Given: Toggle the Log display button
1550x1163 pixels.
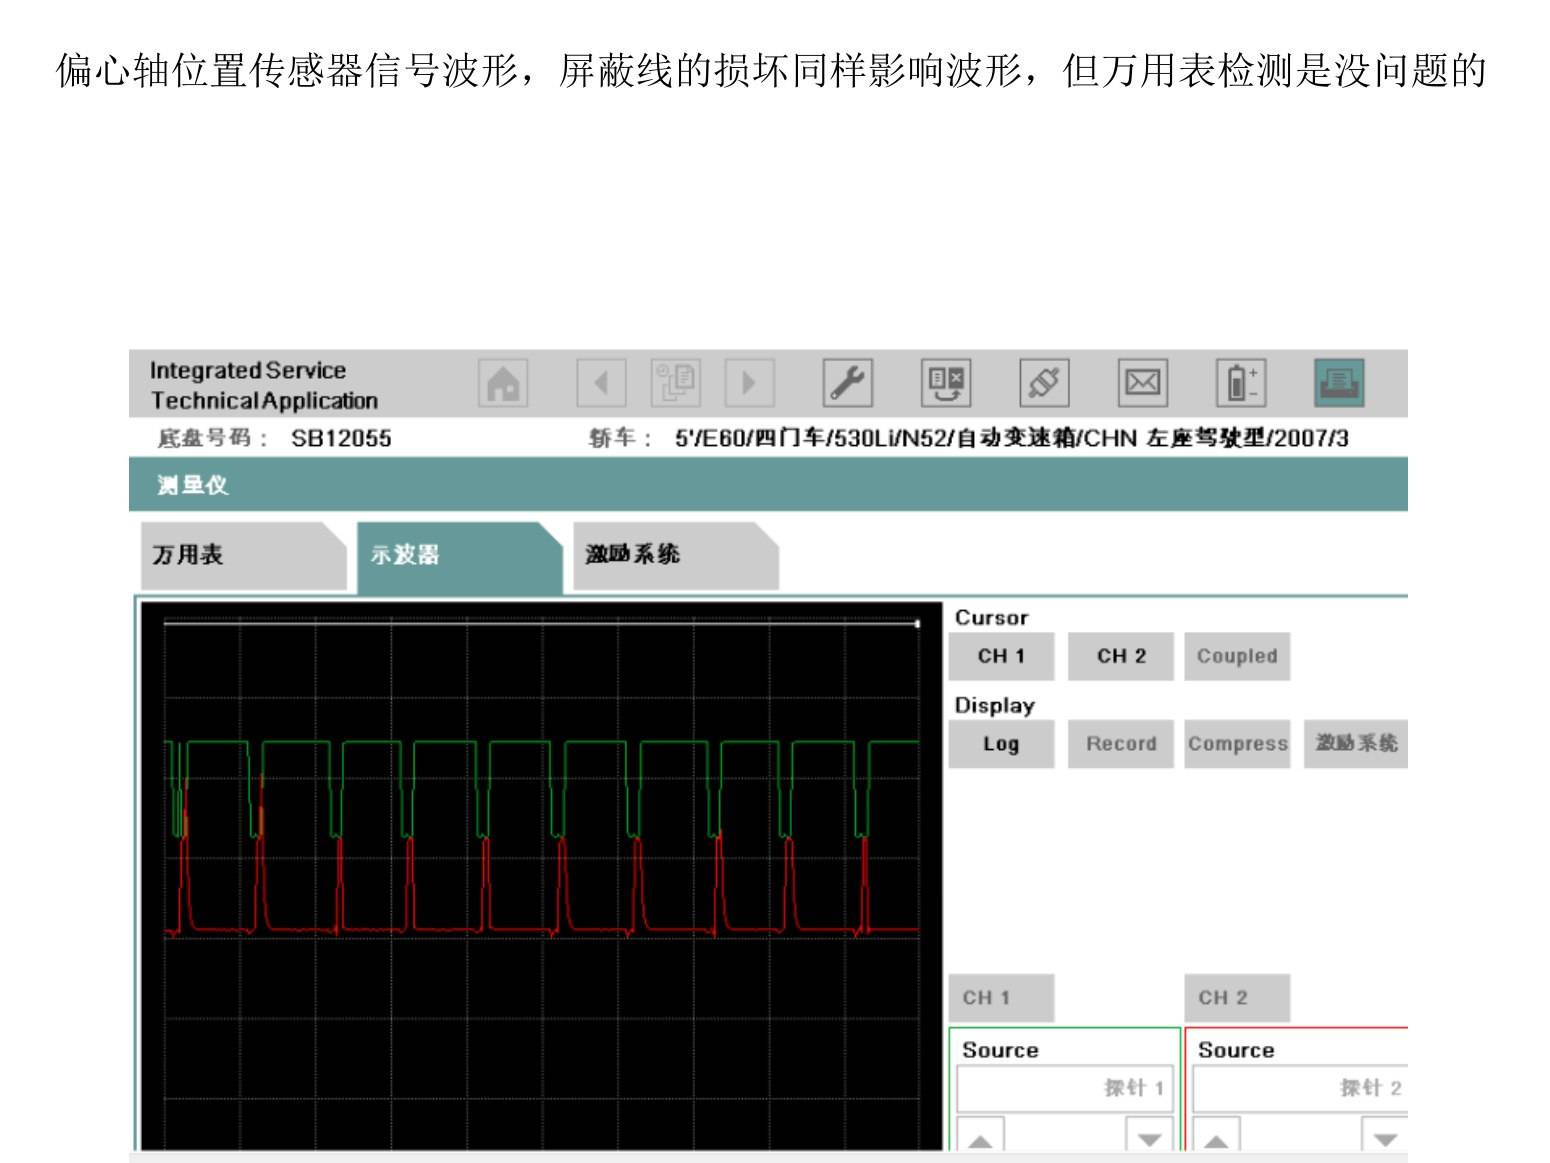Looking at the screenshot, I should coord(1001,744).
